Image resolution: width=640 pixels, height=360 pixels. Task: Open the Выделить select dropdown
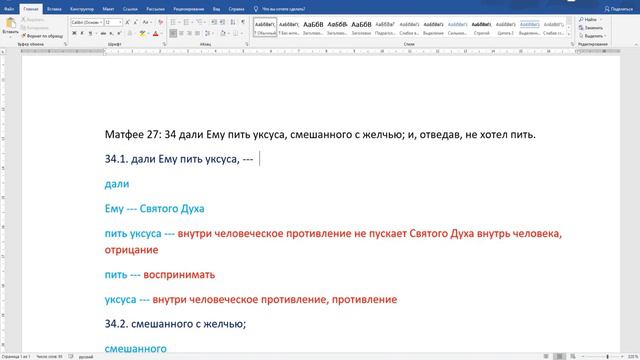[592, 36]
